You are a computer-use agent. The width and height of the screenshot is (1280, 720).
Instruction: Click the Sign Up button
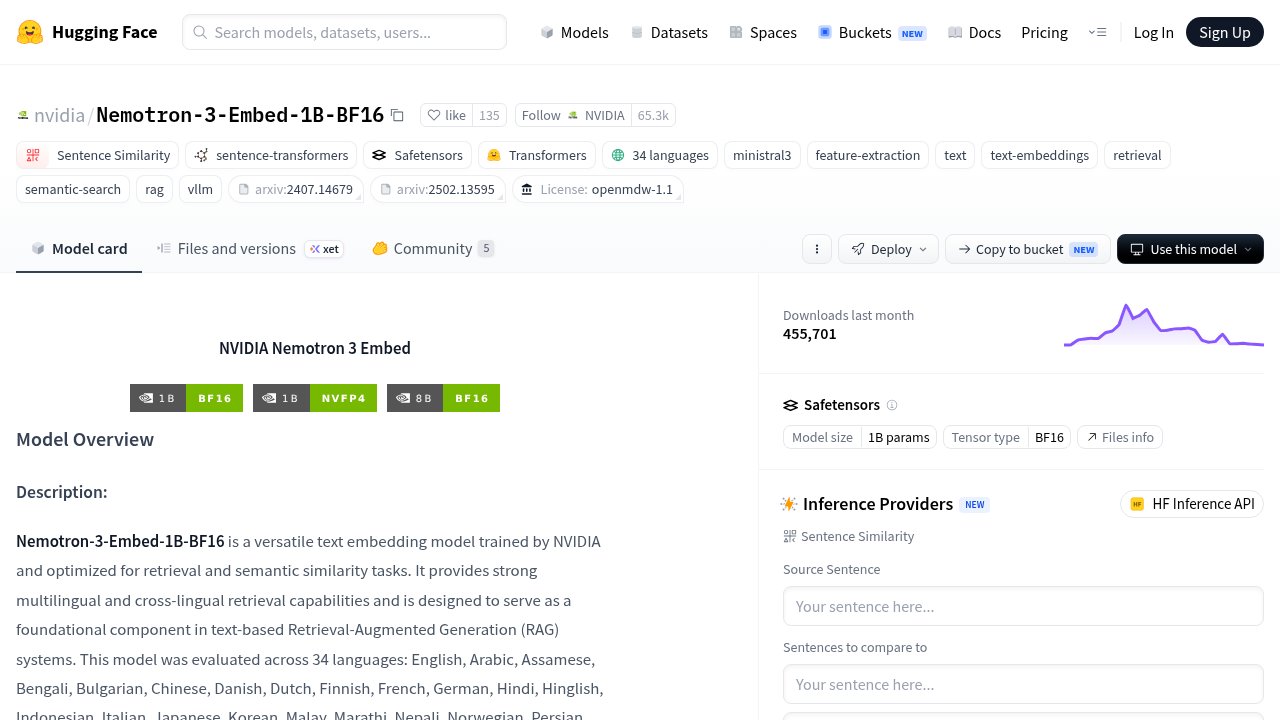(1225, 32)
